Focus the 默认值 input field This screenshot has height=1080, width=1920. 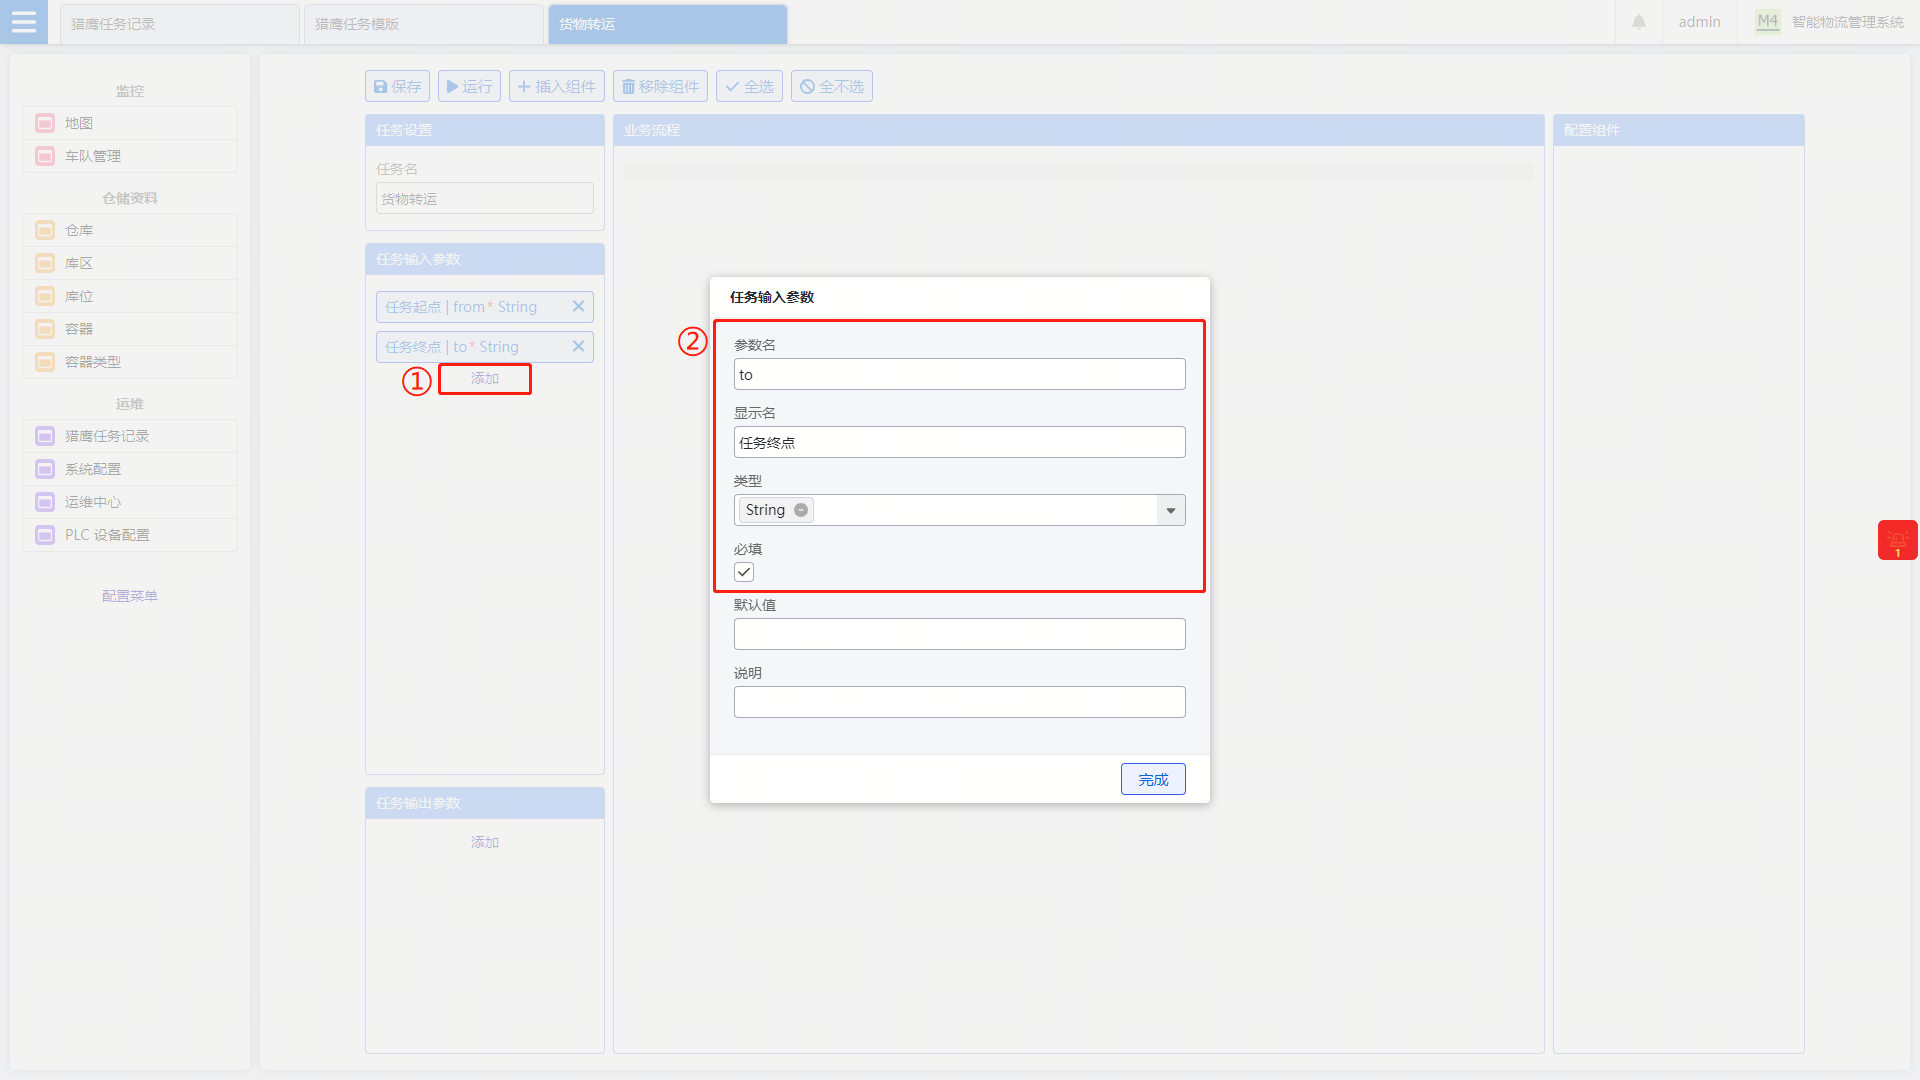tap(960, 634)
